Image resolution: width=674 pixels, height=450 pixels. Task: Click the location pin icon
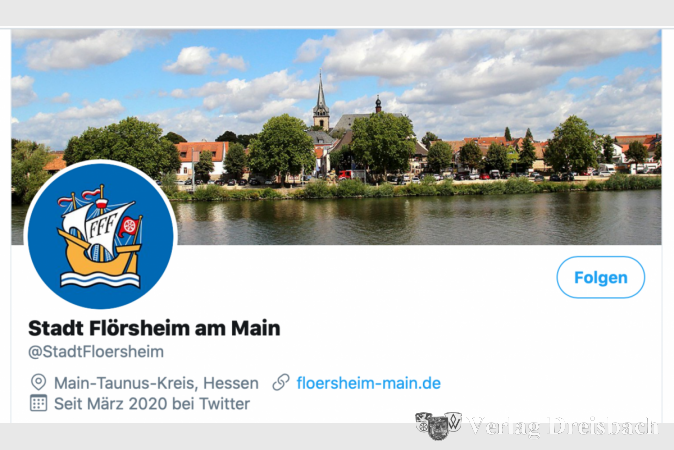pos(38,382)
